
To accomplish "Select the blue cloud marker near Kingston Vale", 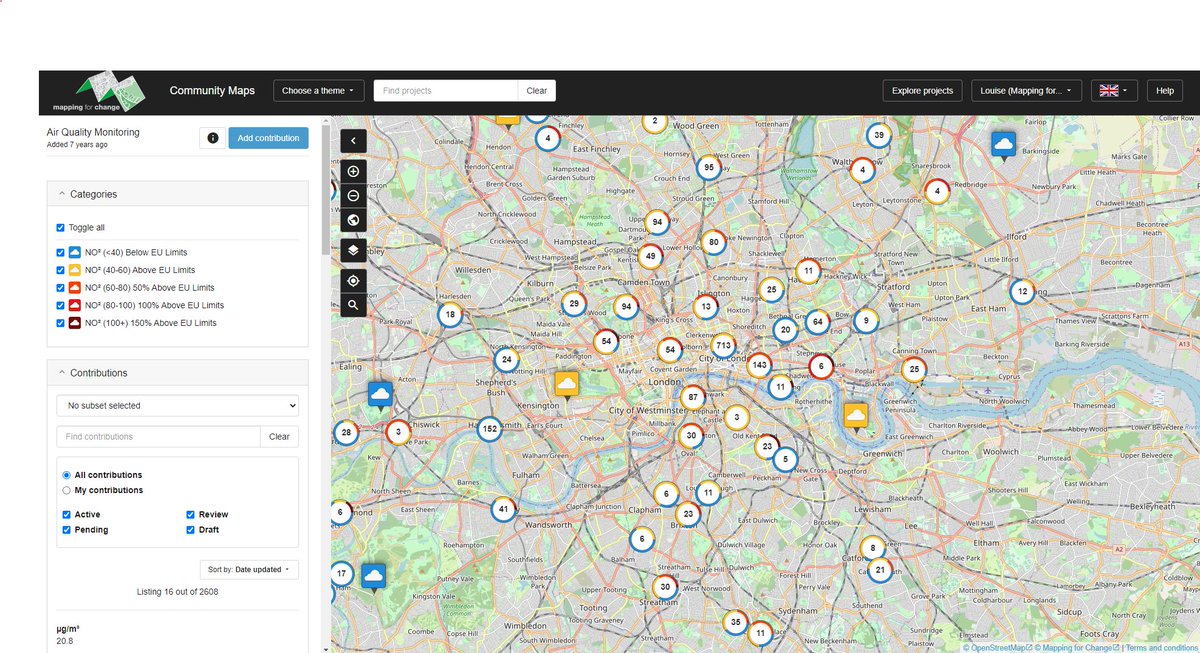I will [x=374, y=577].
